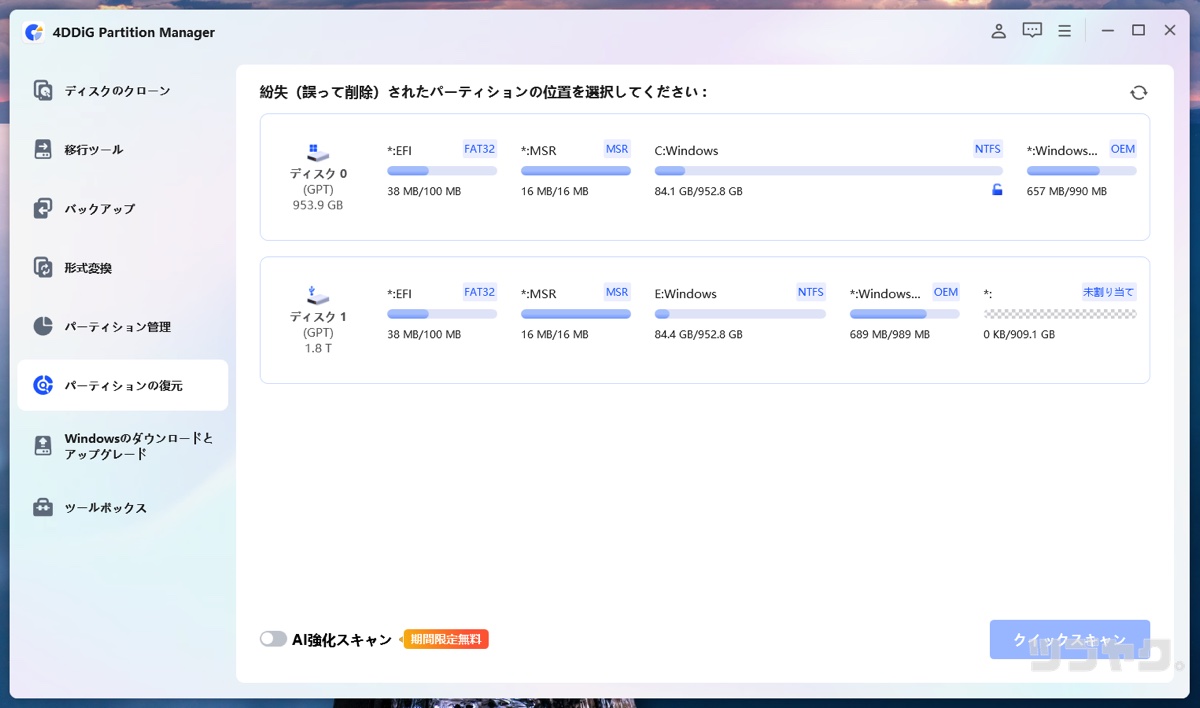Click the 84.1 GB/952.8 GB size text
Screen dimensions: 1200x708
[699, 191]
